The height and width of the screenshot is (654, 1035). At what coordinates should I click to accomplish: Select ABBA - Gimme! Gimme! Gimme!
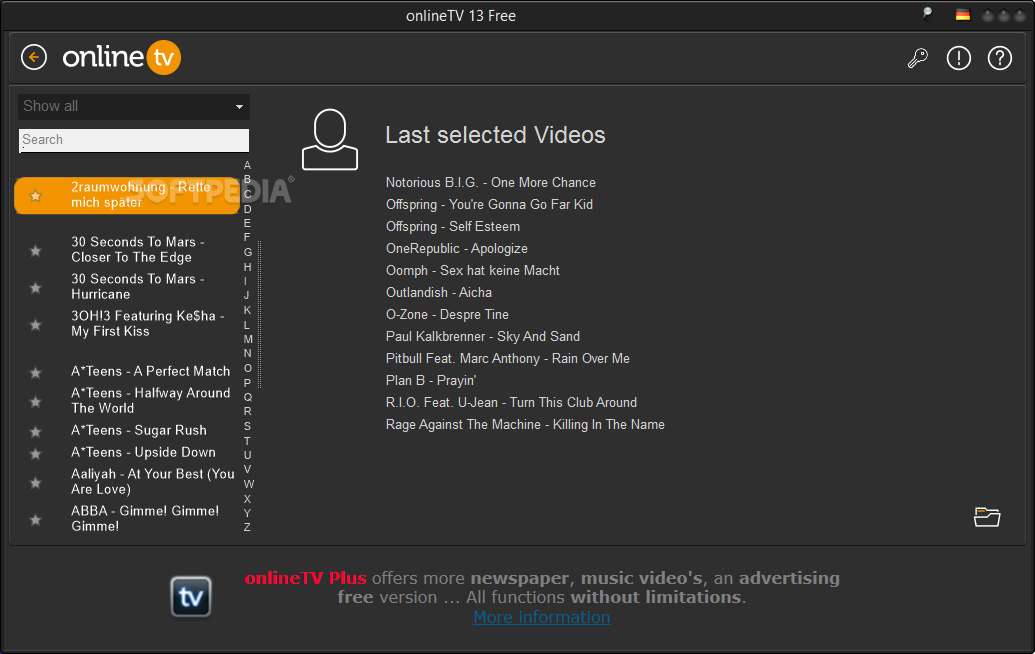click(x=145, y=518)
